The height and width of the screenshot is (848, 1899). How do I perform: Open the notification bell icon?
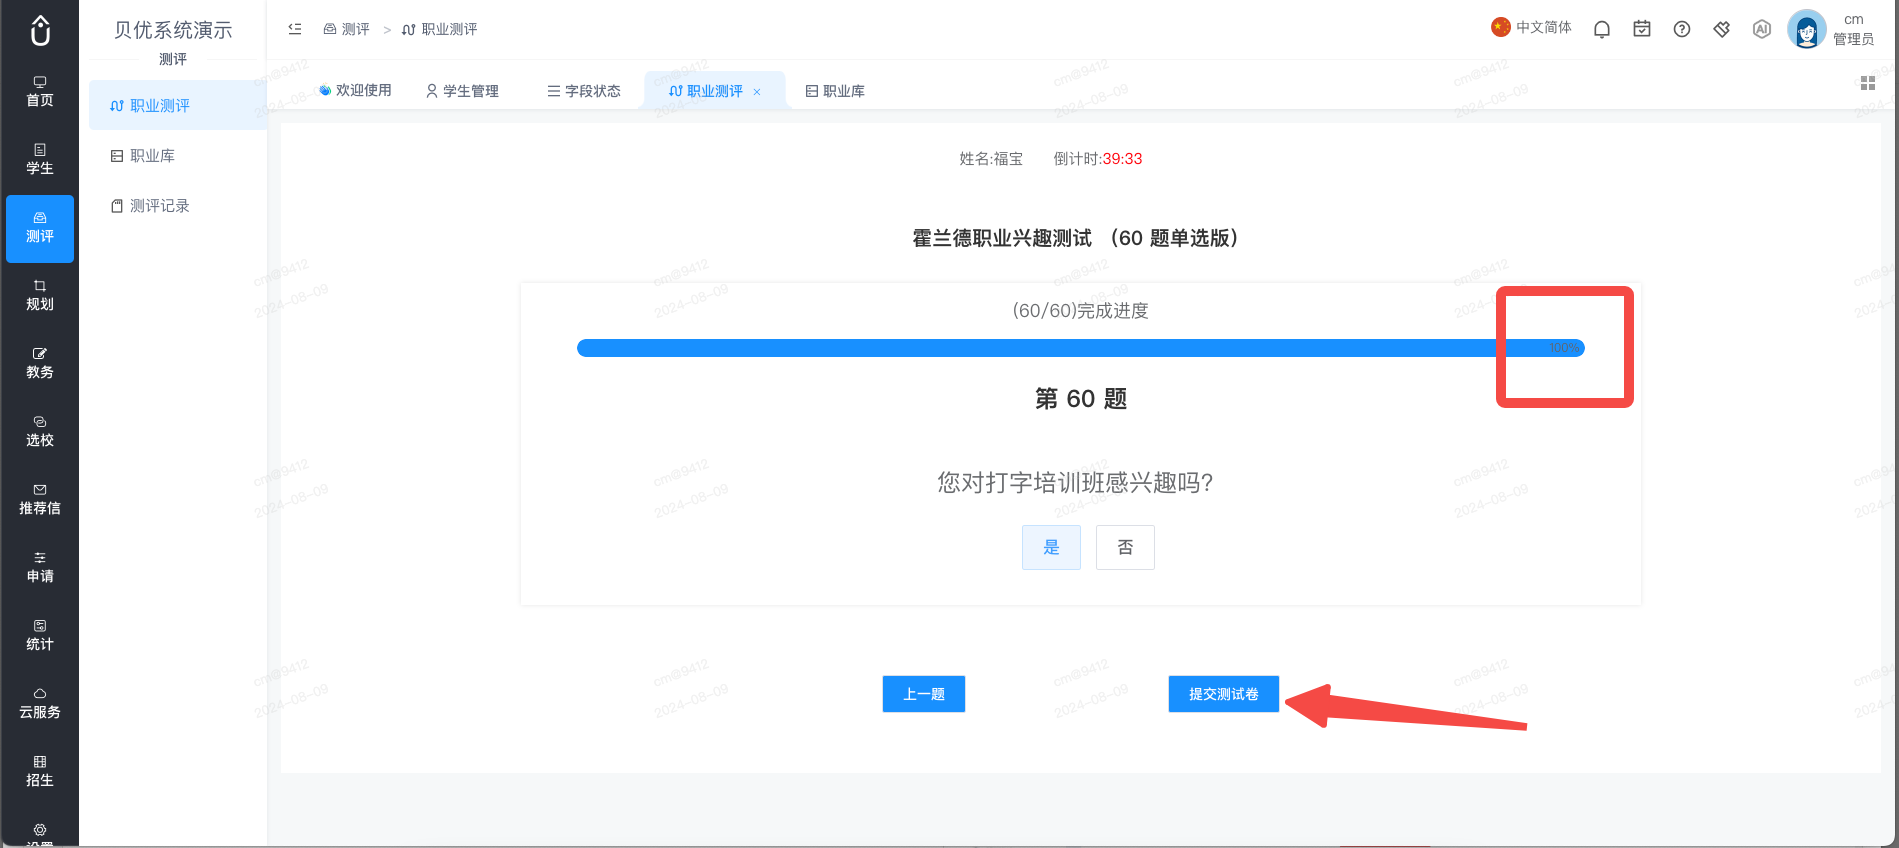click(x=1602, y=29)
